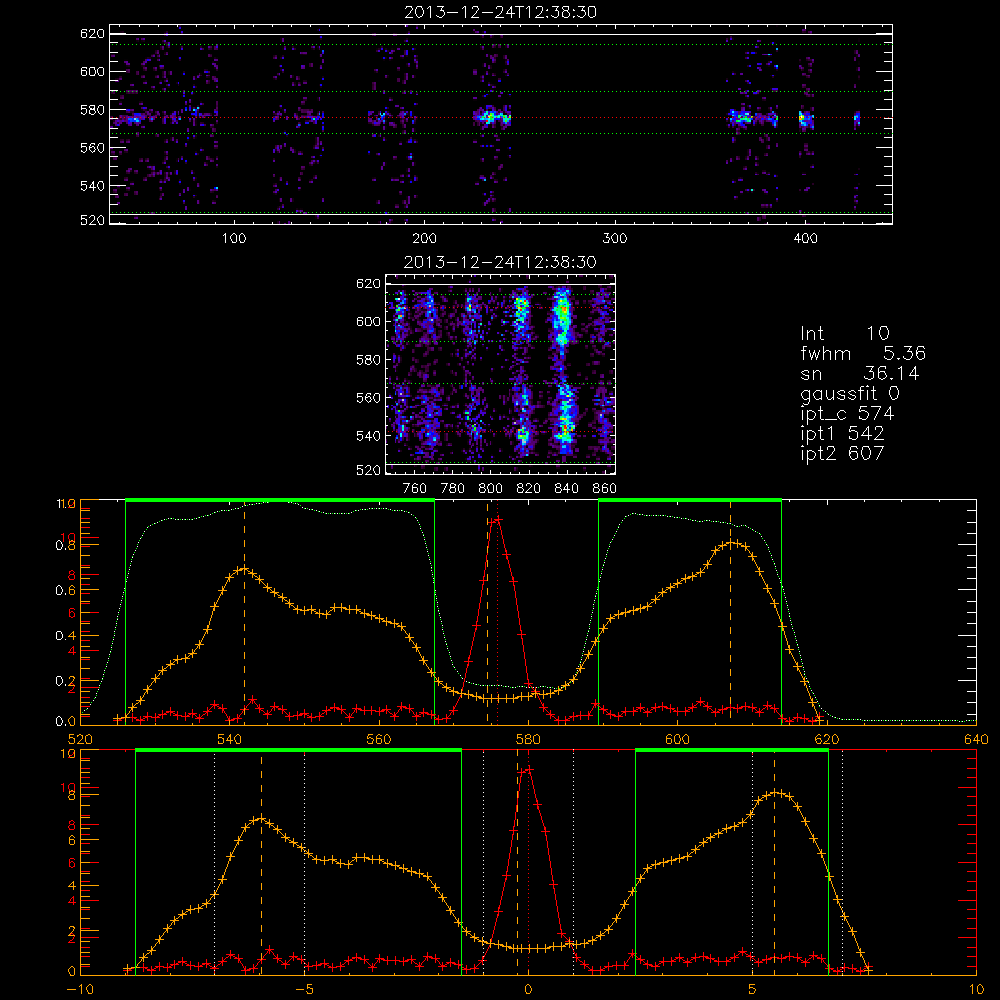The width and height of the screenshot is (1000, 1000).
Task: Select the 'fwhm 5.36' readout line
Action: click(863, 353)
